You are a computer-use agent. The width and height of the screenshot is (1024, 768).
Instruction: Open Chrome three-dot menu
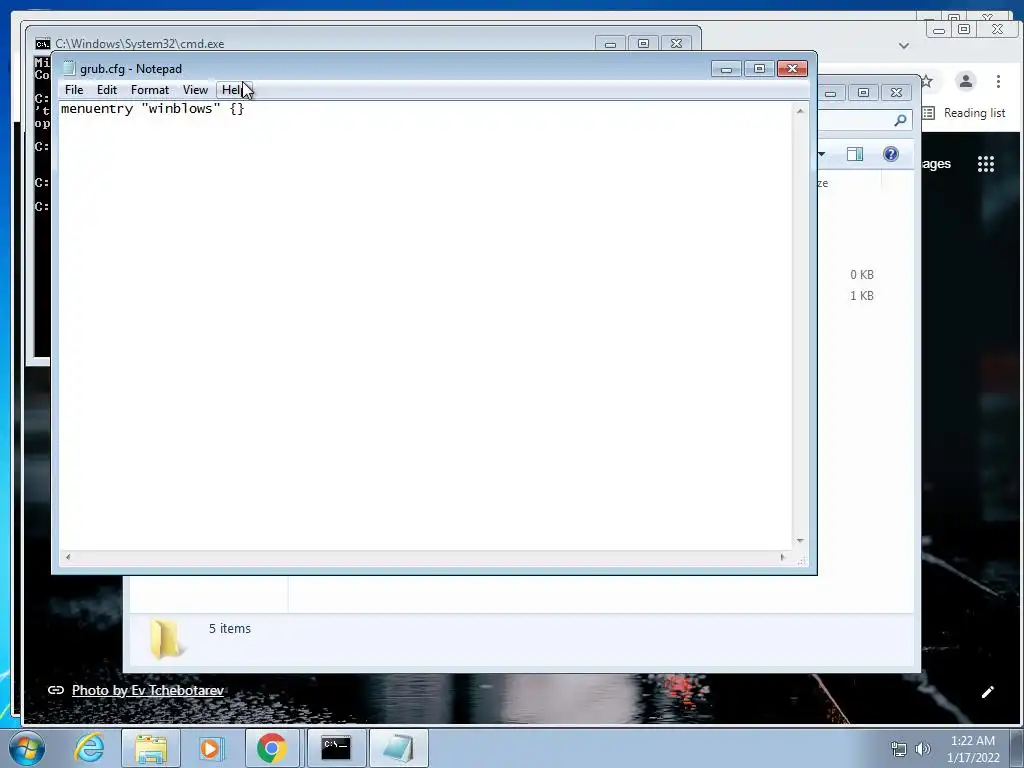(x=998, y=81)
